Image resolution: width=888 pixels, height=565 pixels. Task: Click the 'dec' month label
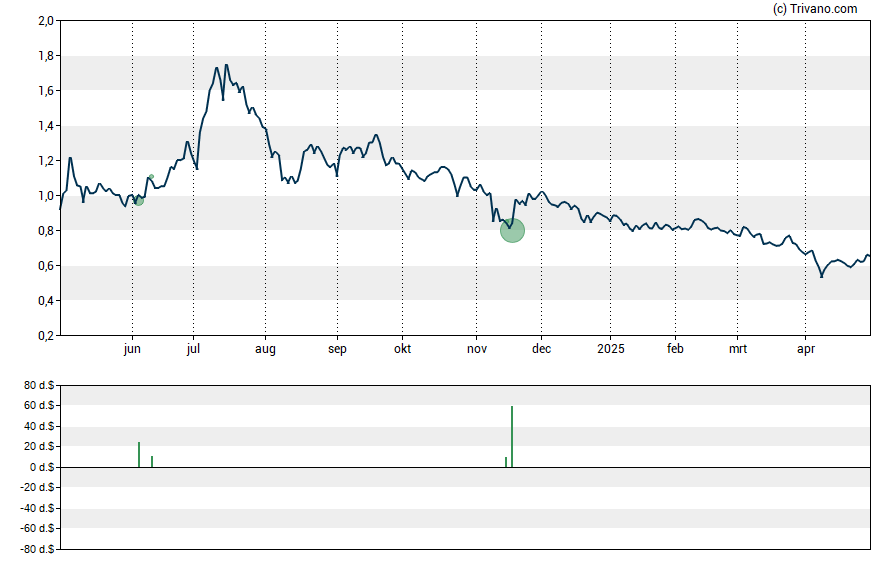point(541,349)
